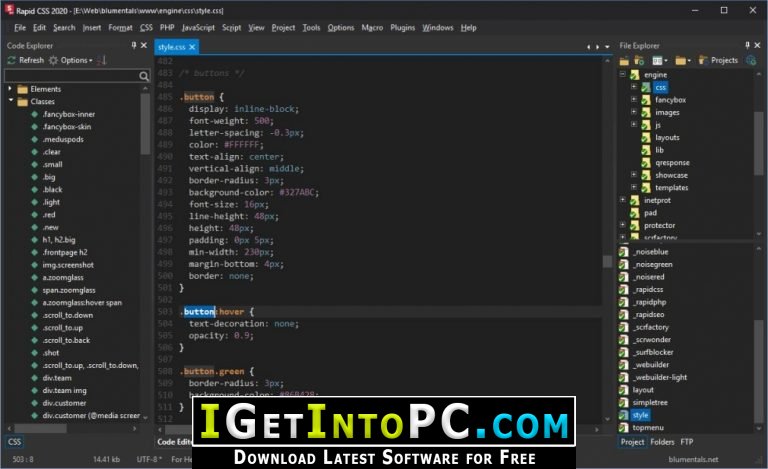Select the _rapidcss file
Viewport: 768px width, 469px height.
point(648,289)
